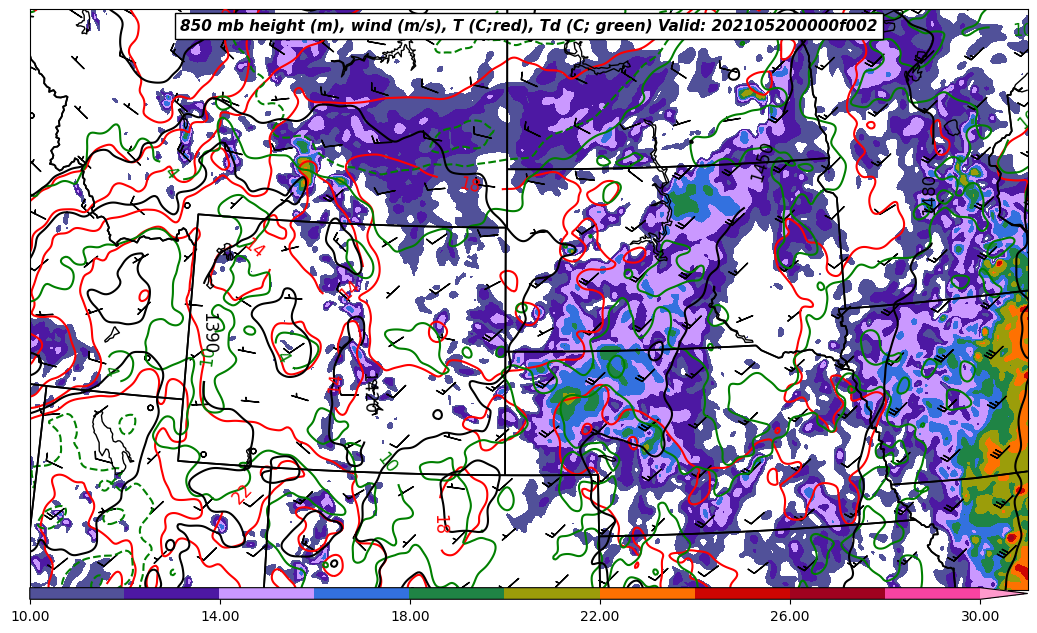Click the 18.00 colorbar tick label
Screen dimensions: 1037x633
tap(409, 616)
